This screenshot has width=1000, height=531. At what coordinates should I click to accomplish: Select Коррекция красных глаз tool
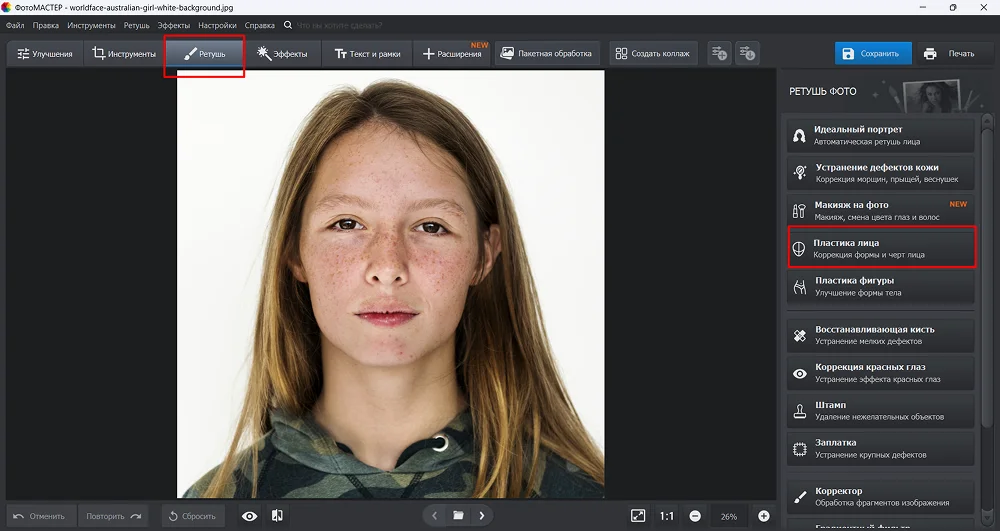(x=880, y=373)
